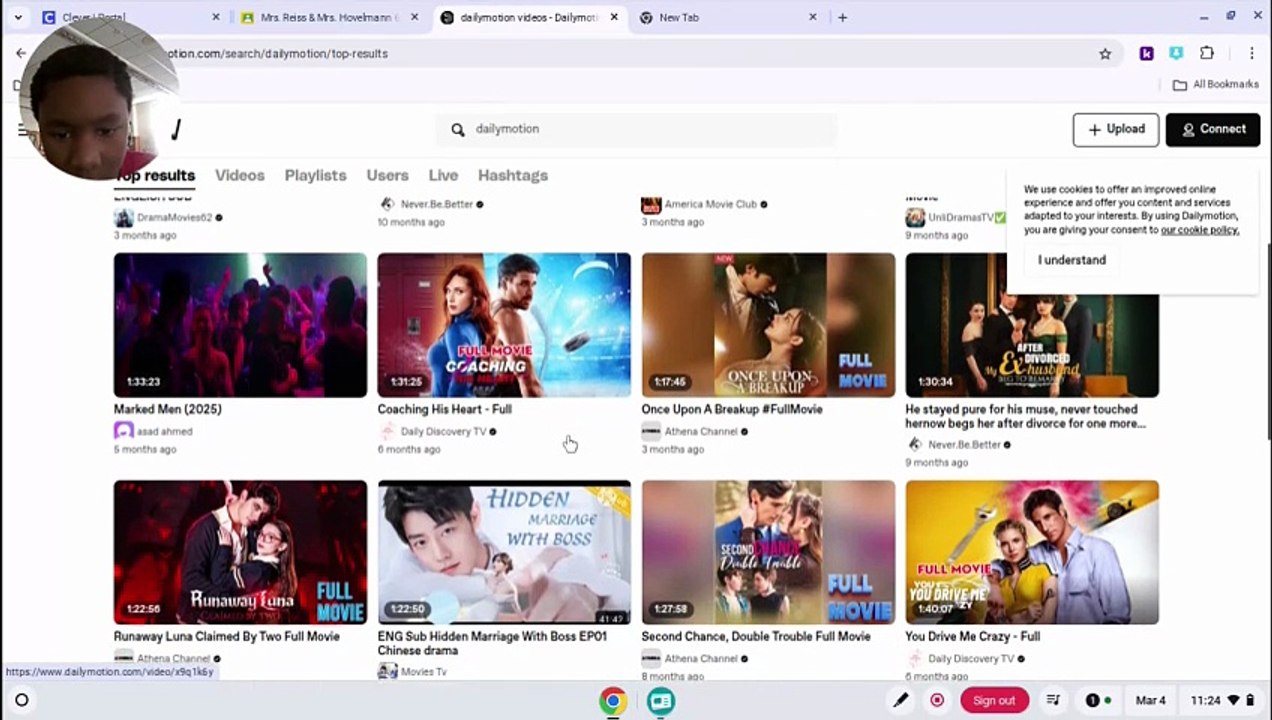This screenshot has width=1272, height=720.
Task: Focus the dailymotion search field
Action: [x=635, y=129]
